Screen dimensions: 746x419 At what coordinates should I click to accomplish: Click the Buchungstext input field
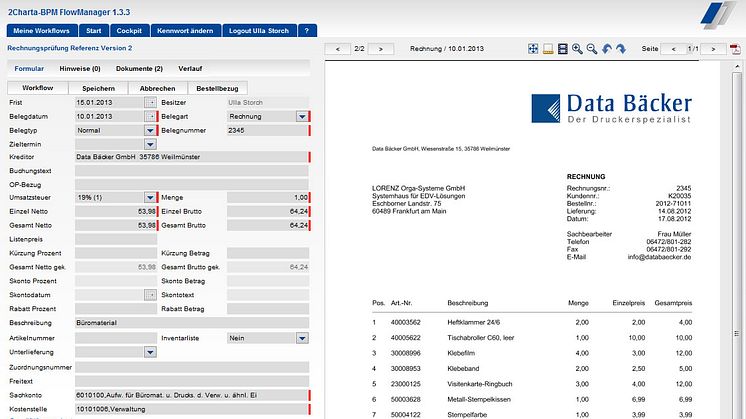(x=192, y=171)
